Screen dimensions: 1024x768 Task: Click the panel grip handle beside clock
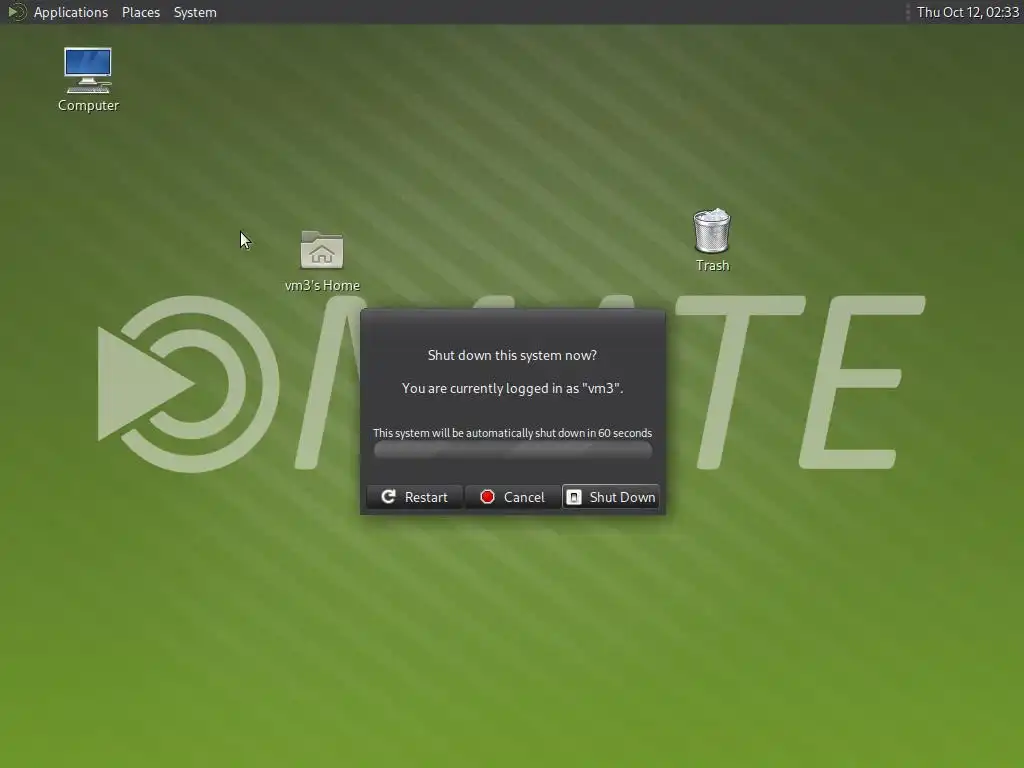[x=908, y=12]
